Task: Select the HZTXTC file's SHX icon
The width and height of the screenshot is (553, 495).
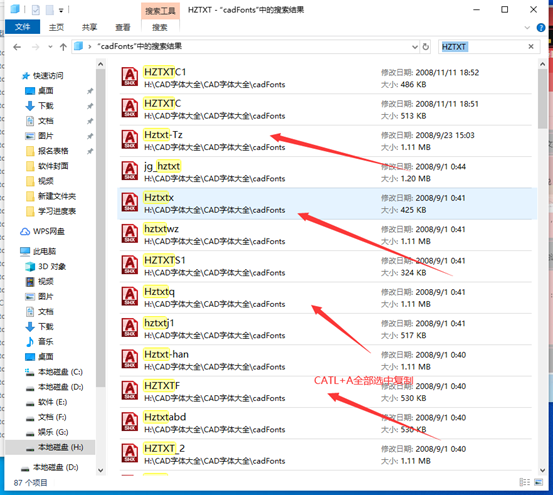Action: pyautogui.click(x=130, y=108)
